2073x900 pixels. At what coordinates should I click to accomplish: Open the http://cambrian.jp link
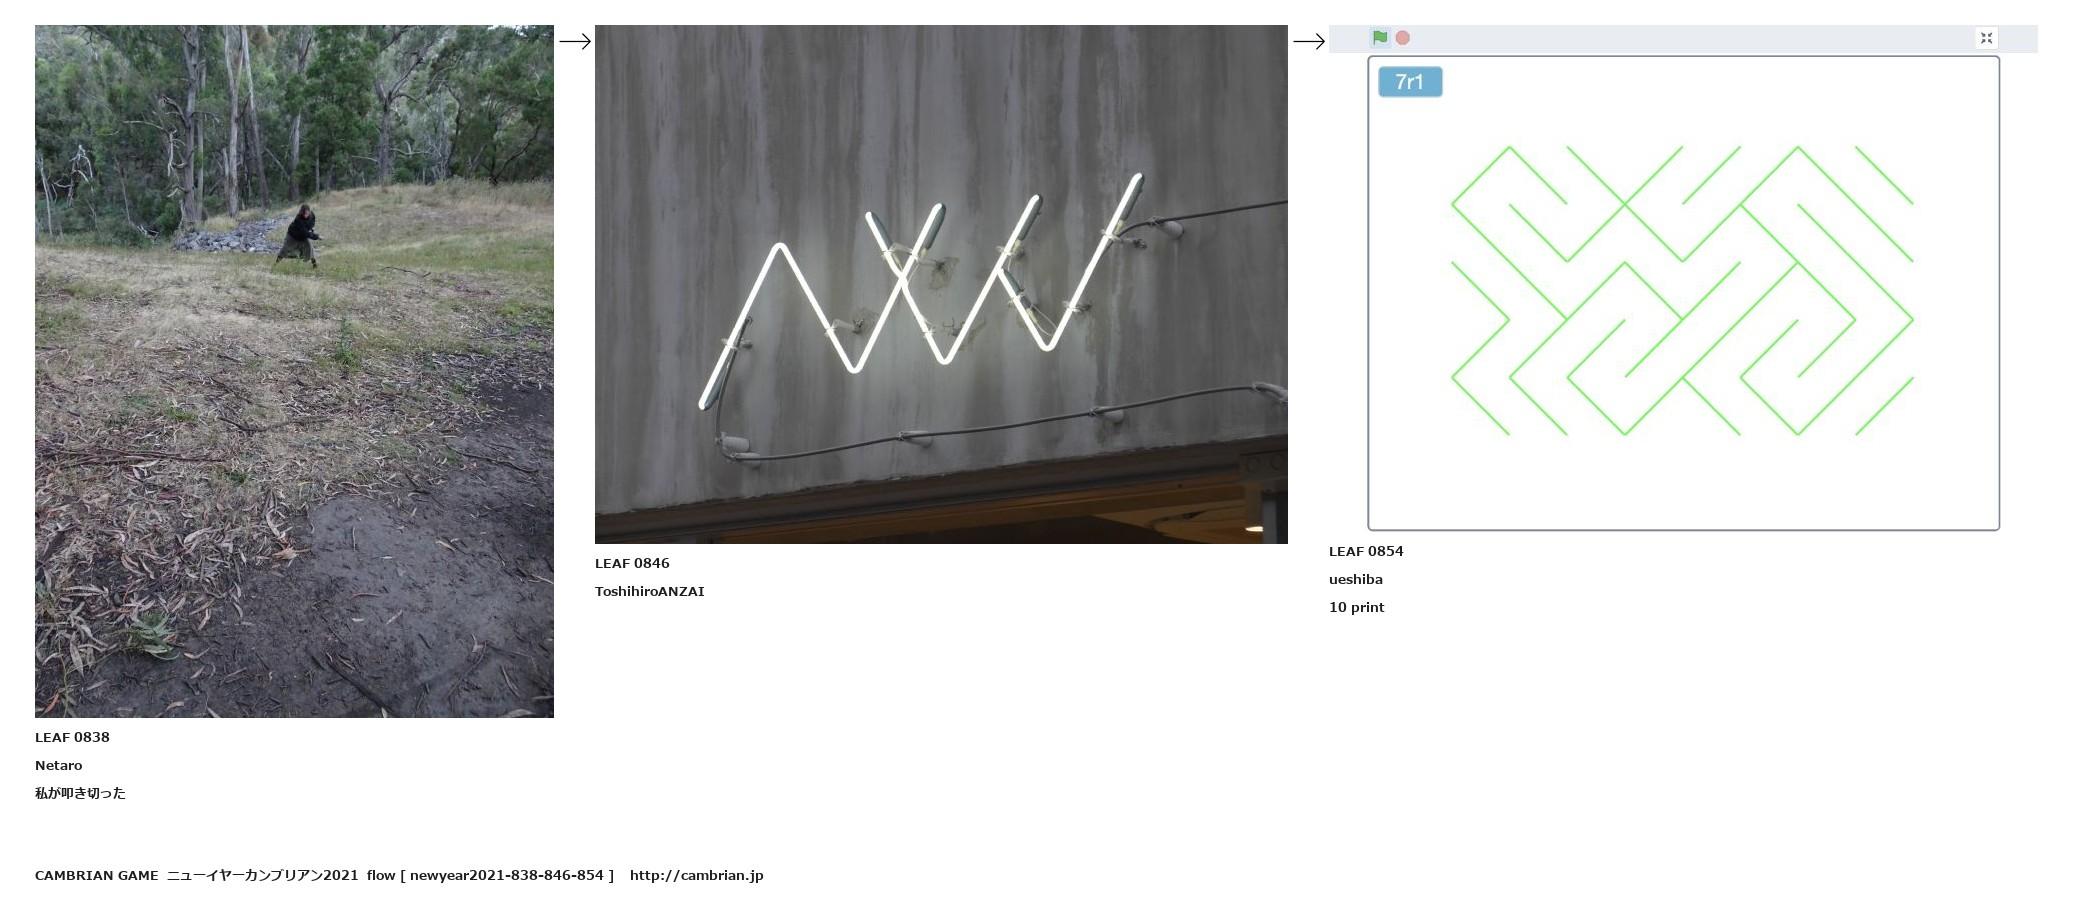coord(697,875)
